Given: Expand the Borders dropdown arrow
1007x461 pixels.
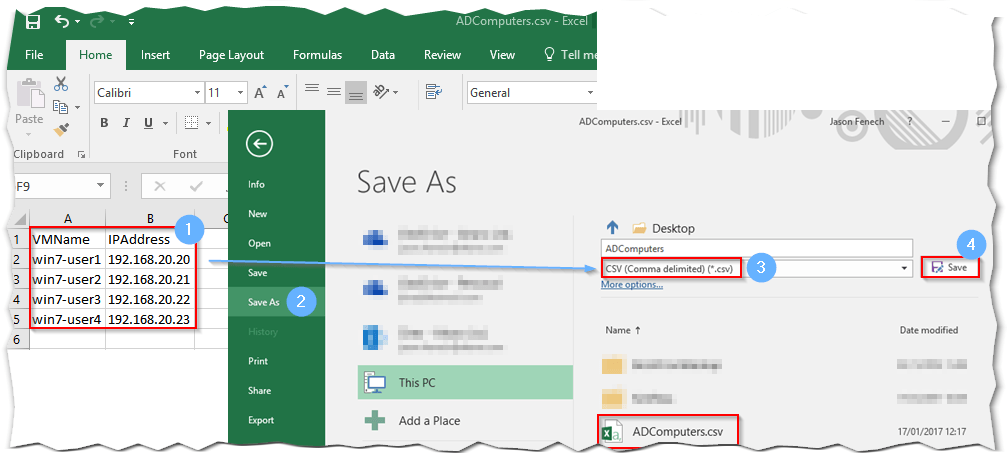Looking at the screenshot, I should point(208,123).
